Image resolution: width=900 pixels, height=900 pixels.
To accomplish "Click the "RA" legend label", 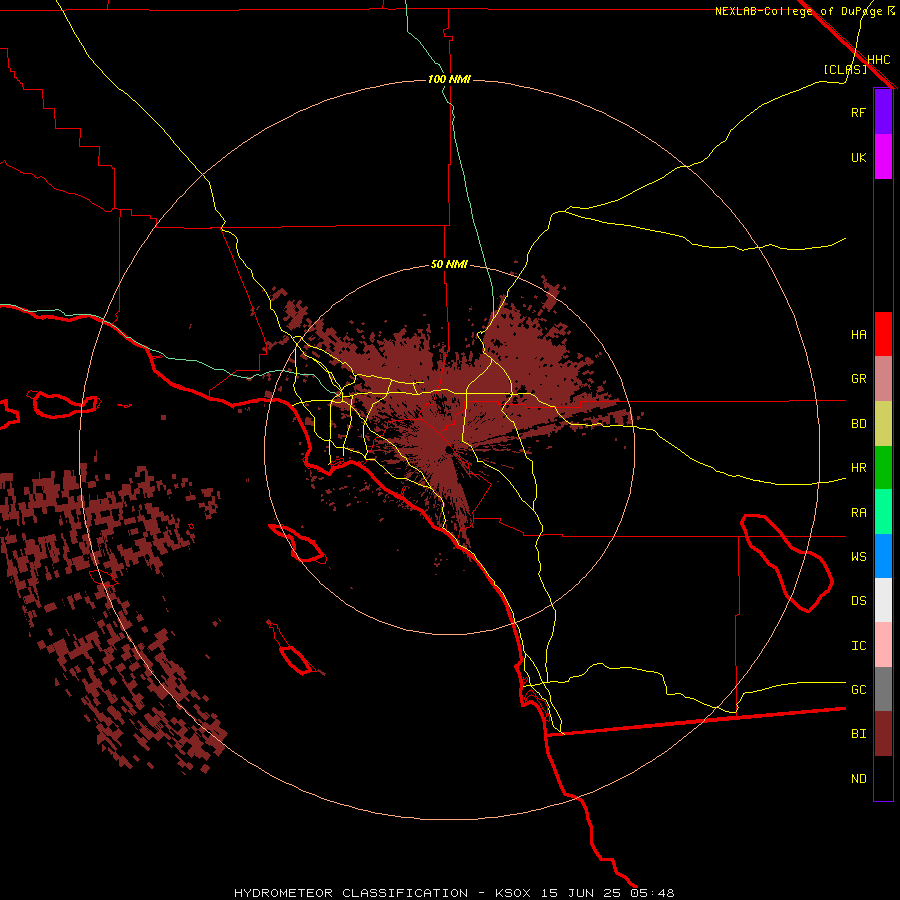I will pyautogui.click(x=858, y=513).
